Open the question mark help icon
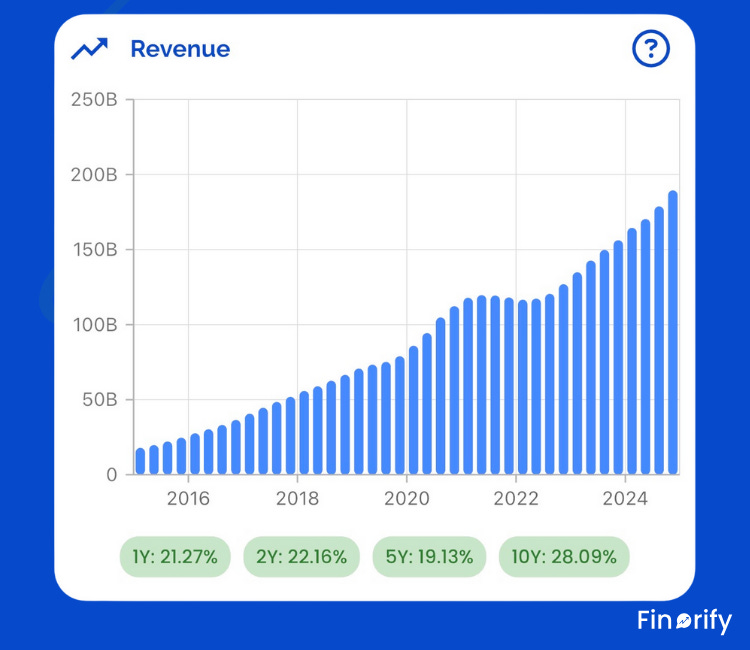Image resolution: width=750 pixels, height=650 pixels. click(x=651, y=48)
